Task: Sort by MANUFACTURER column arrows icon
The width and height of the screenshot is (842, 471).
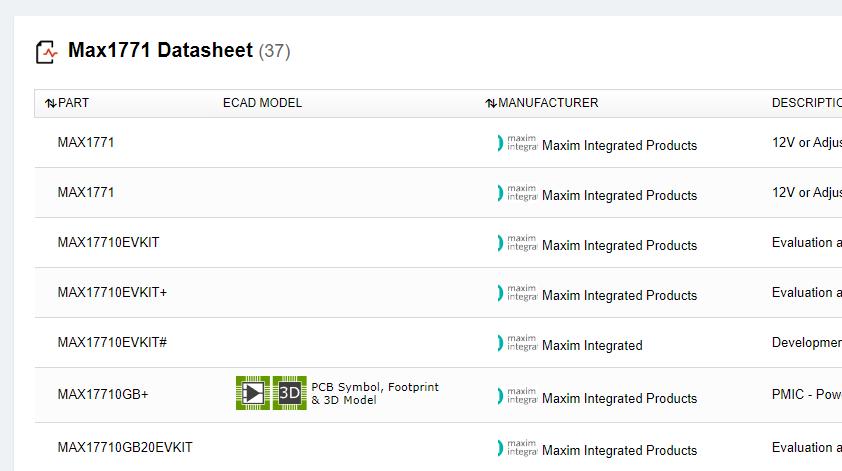Action: (x=491, y=103)
